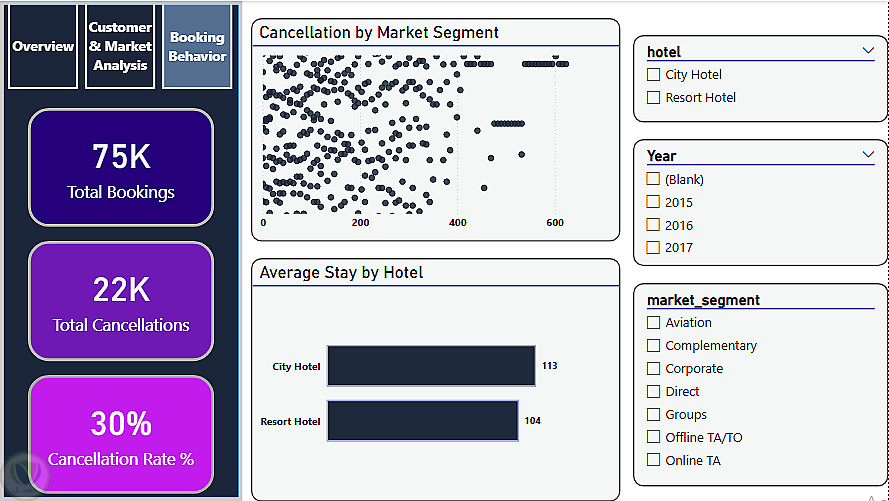The width and height of the screenshot is (889, 501).
Task: Select the Resort Hotel bar in Average Stay chart
Action: click(422, 421)
